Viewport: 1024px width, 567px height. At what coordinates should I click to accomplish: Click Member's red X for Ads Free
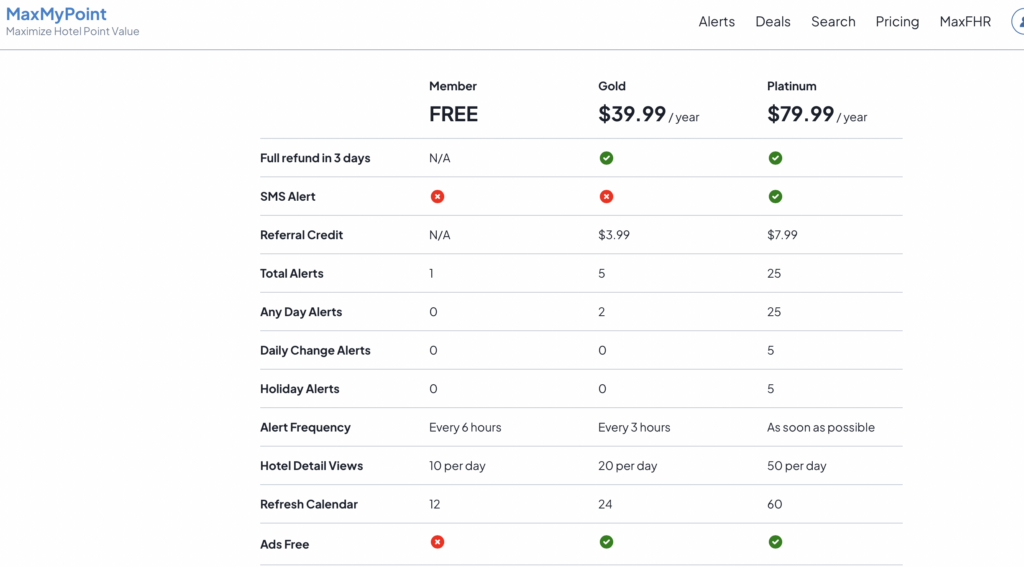pyautogui.click(x=437, y=542)
